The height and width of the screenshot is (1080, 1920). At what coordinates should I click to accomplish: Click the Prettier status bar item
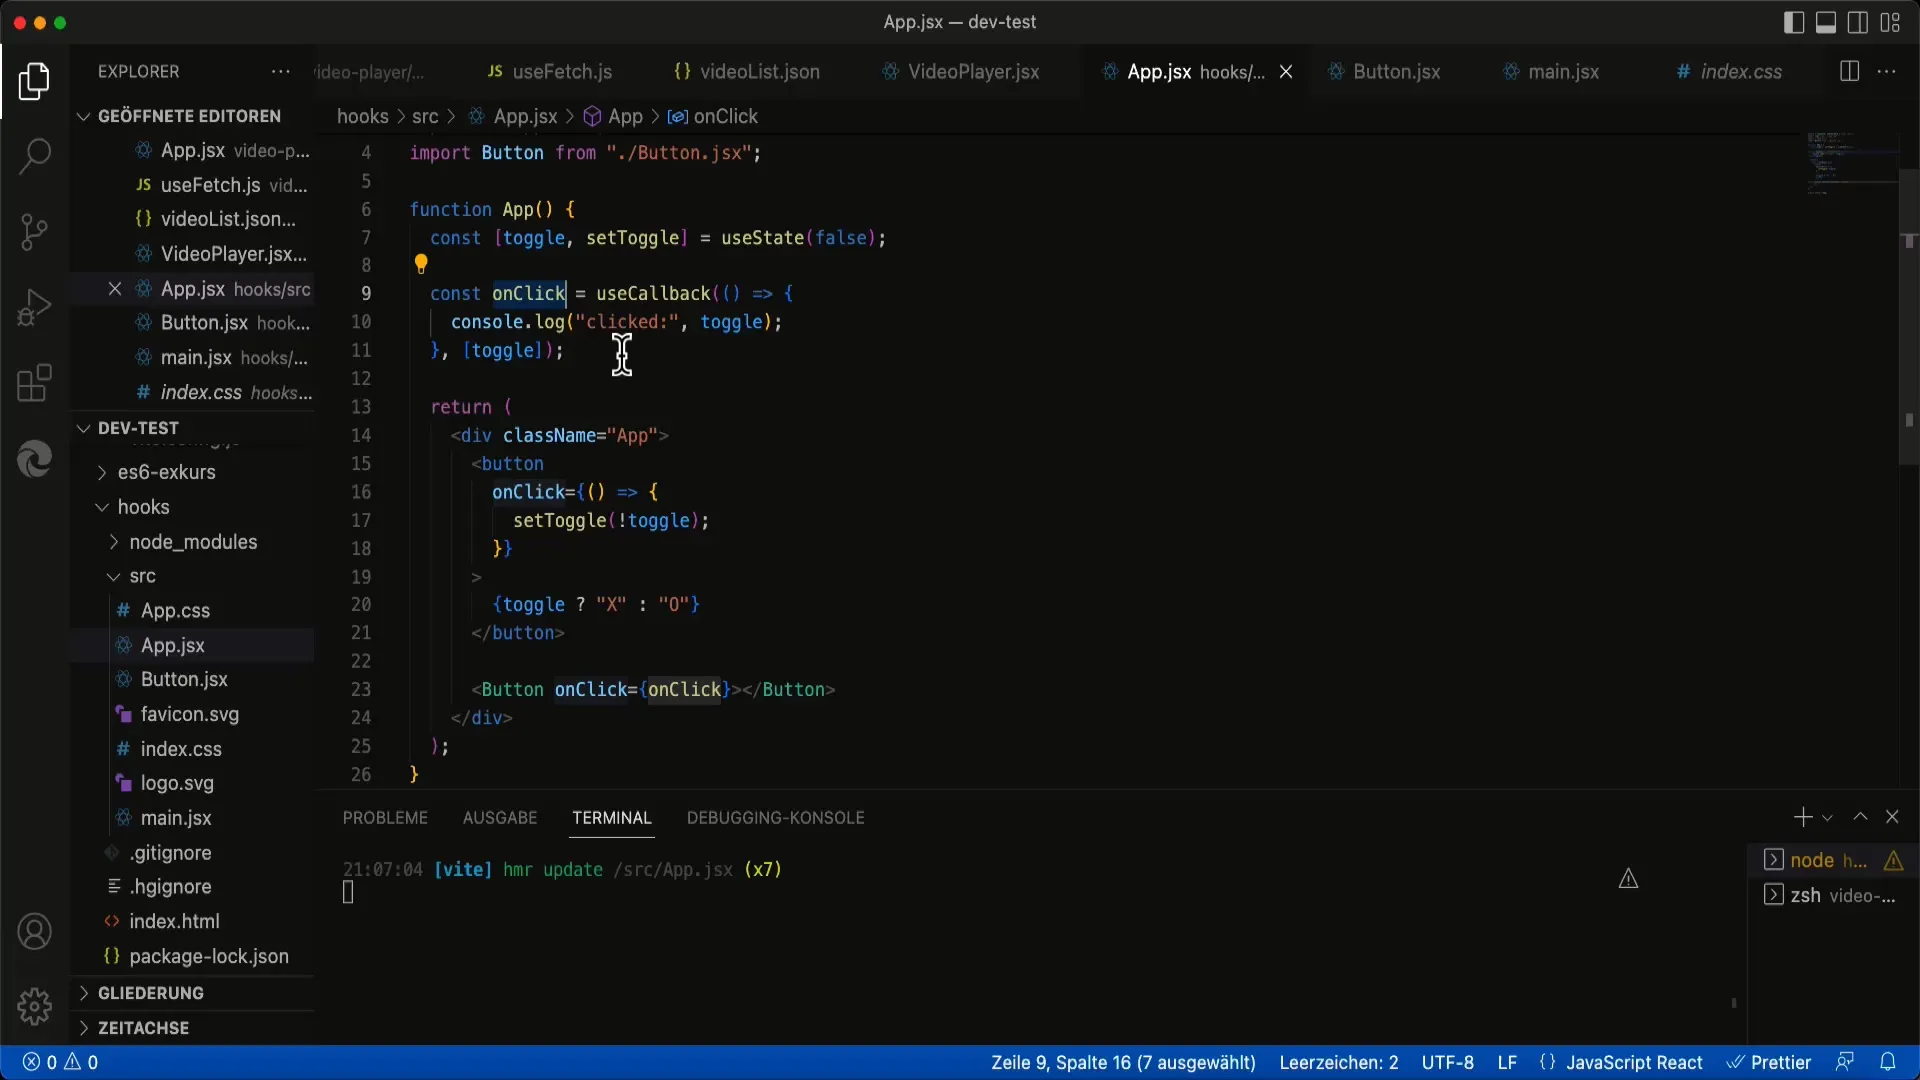point(1769,1062)
